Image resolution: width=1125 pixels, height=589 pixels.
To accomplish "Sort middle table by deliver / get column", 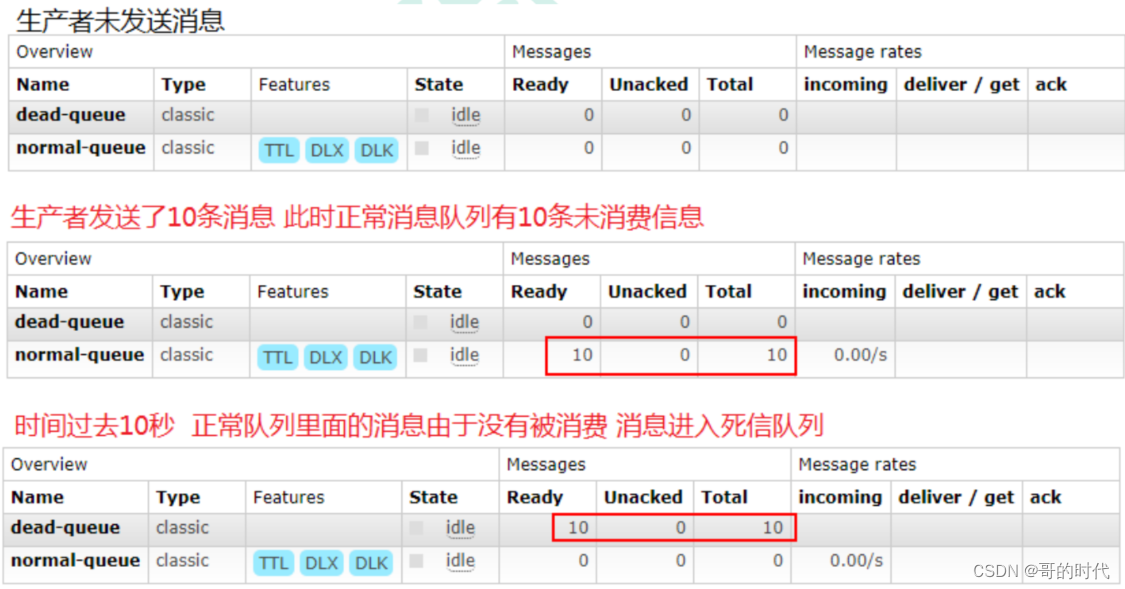I will (x=960, y=291).
